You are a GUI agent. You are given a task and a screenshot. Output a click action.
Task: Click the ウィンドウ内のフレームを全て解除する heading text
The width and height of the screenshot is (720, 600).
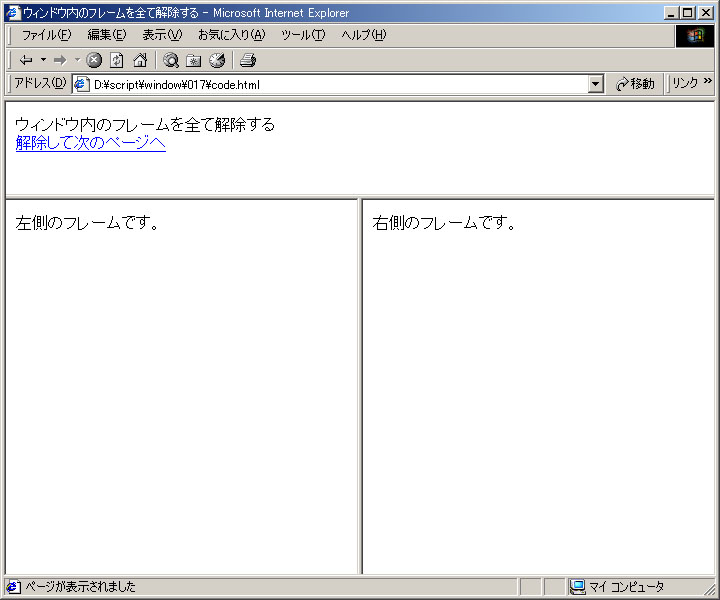[145, 124]
